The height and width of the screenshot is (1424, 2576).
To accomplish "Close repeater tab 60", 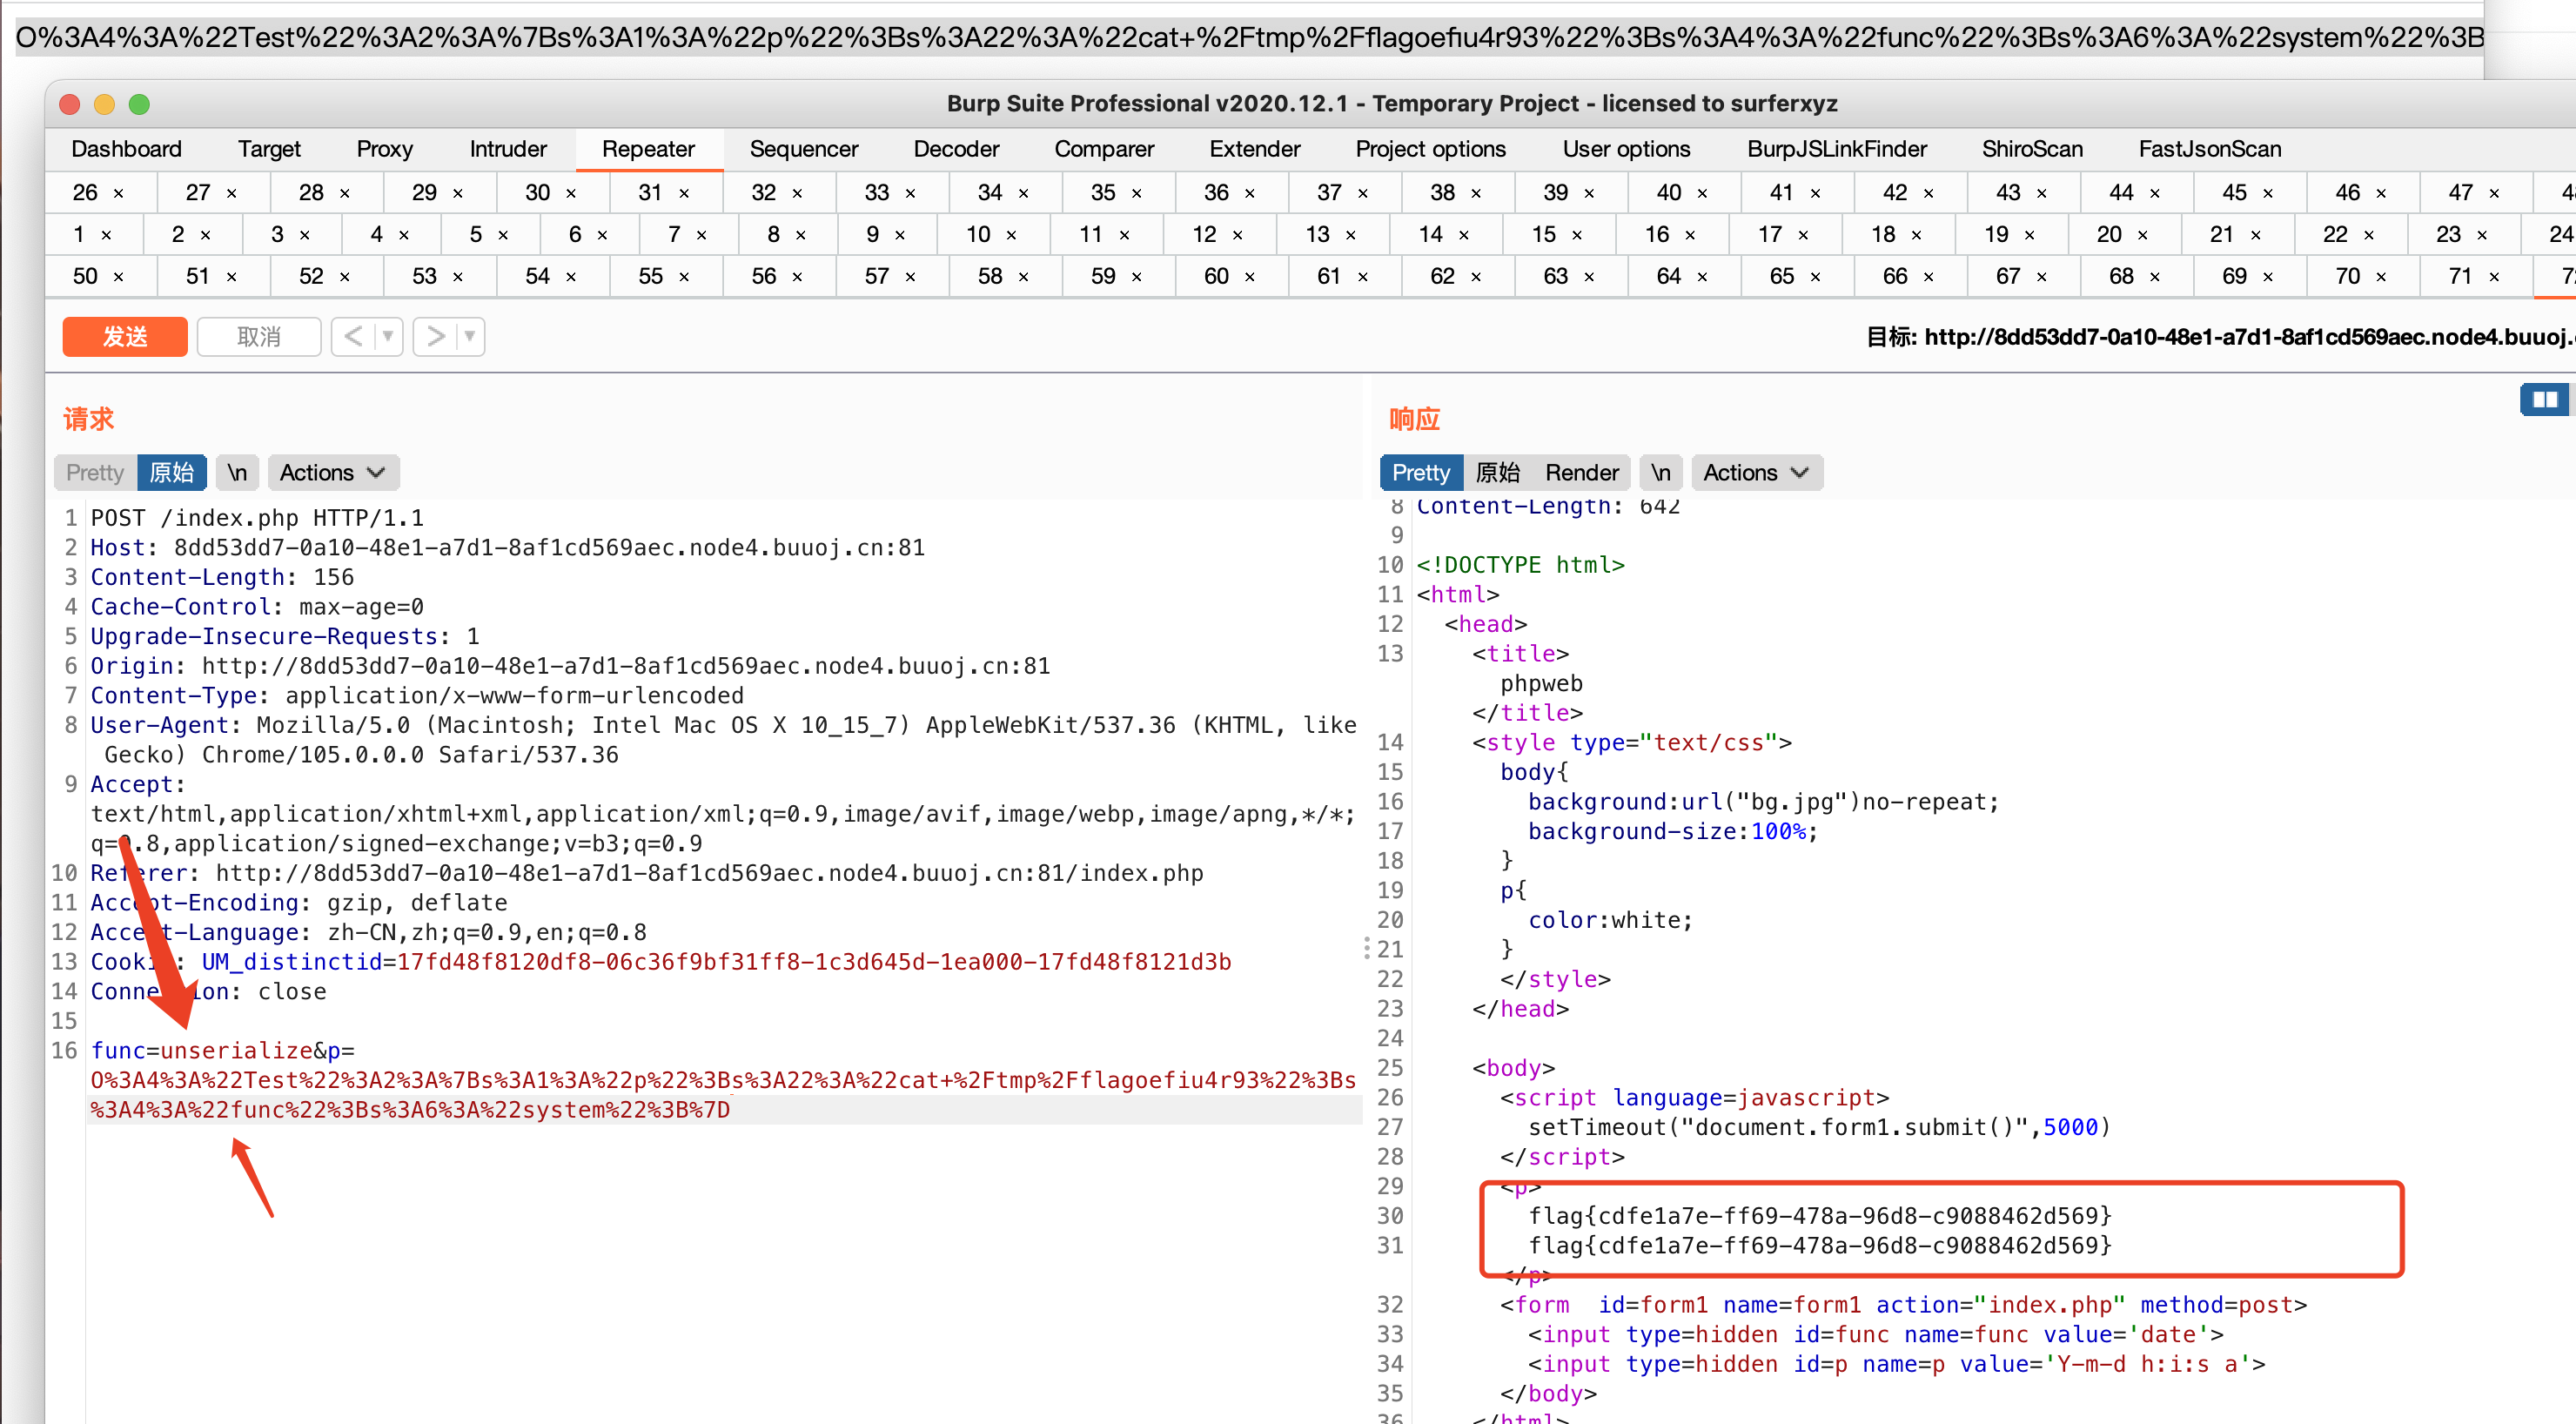I will point(1249,277).
